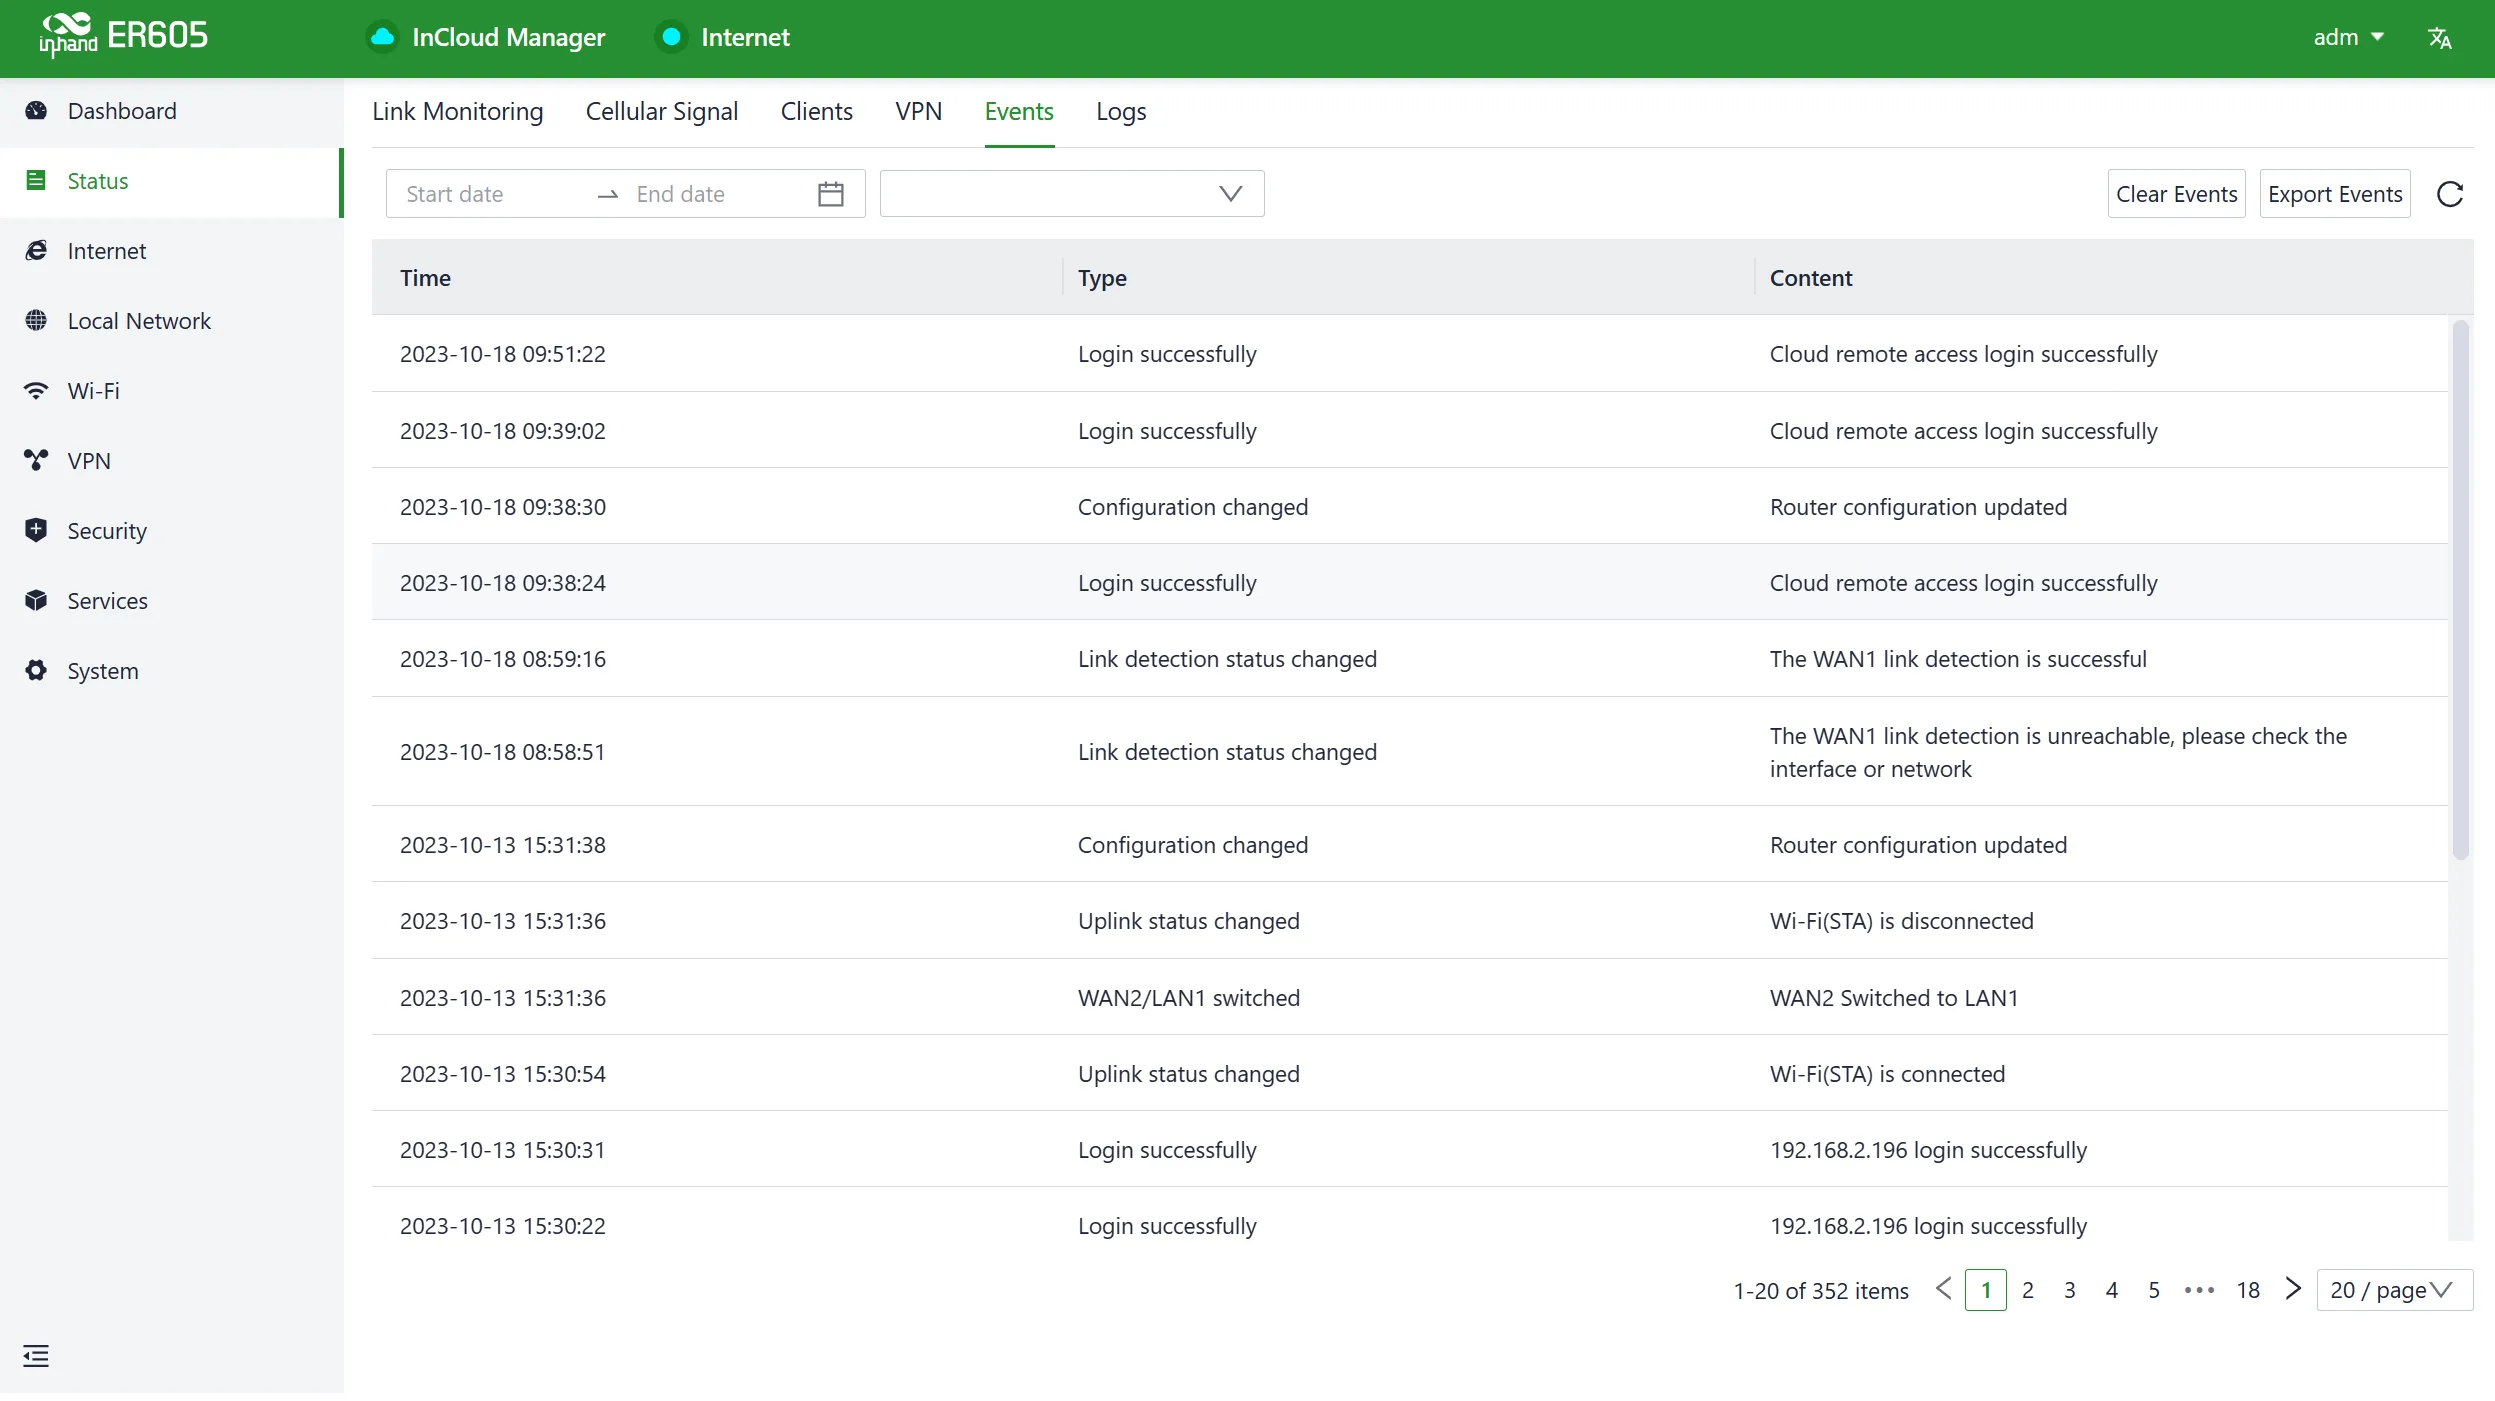Click the Start date input field
The image size is (2495, 1401).
(490, 194)
